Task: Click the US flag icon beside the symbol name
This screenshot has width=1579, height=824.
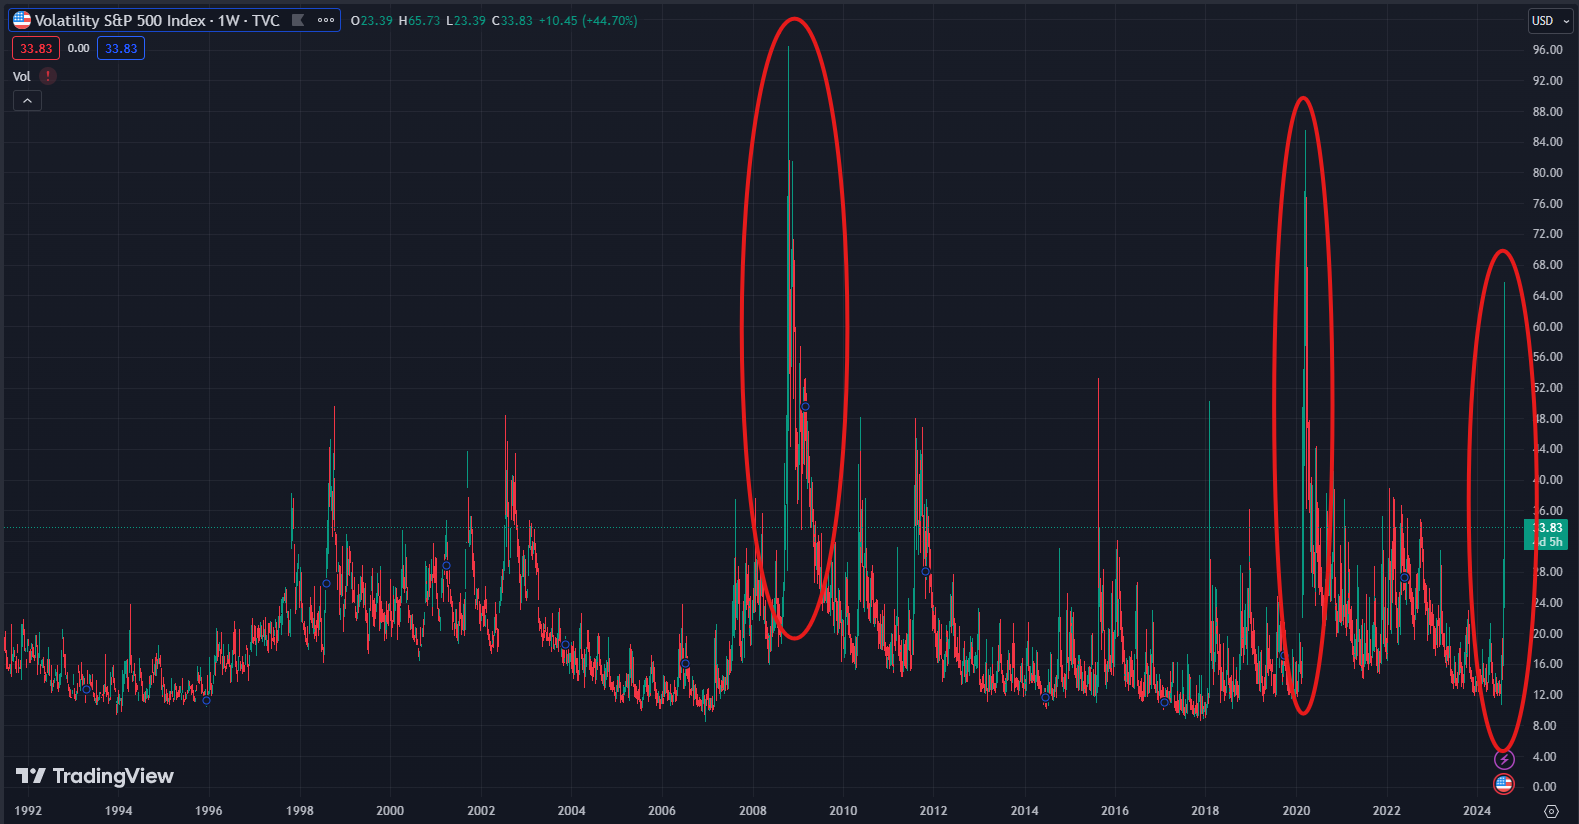Action: (x=22, y=20)
